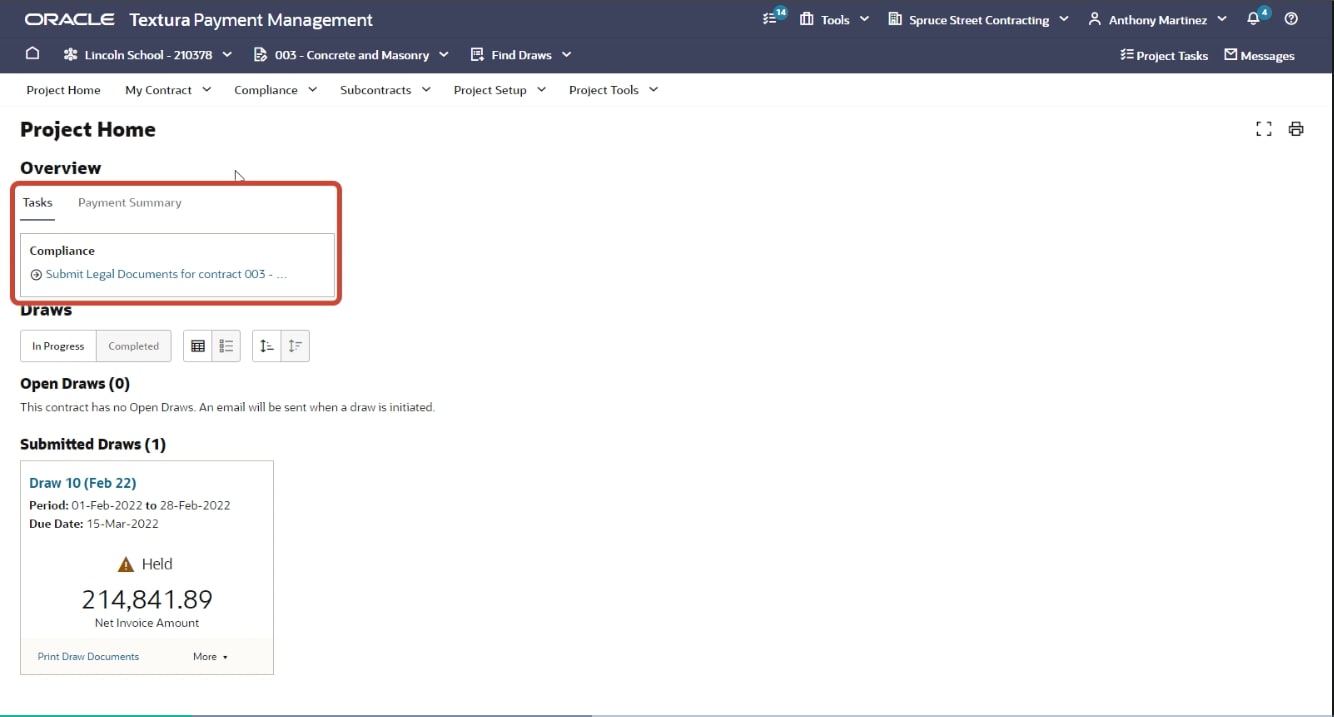This screenshot has height=717, width=1334.
Task: Open the Tools menu in the header
Action: [x=834, y=19]
